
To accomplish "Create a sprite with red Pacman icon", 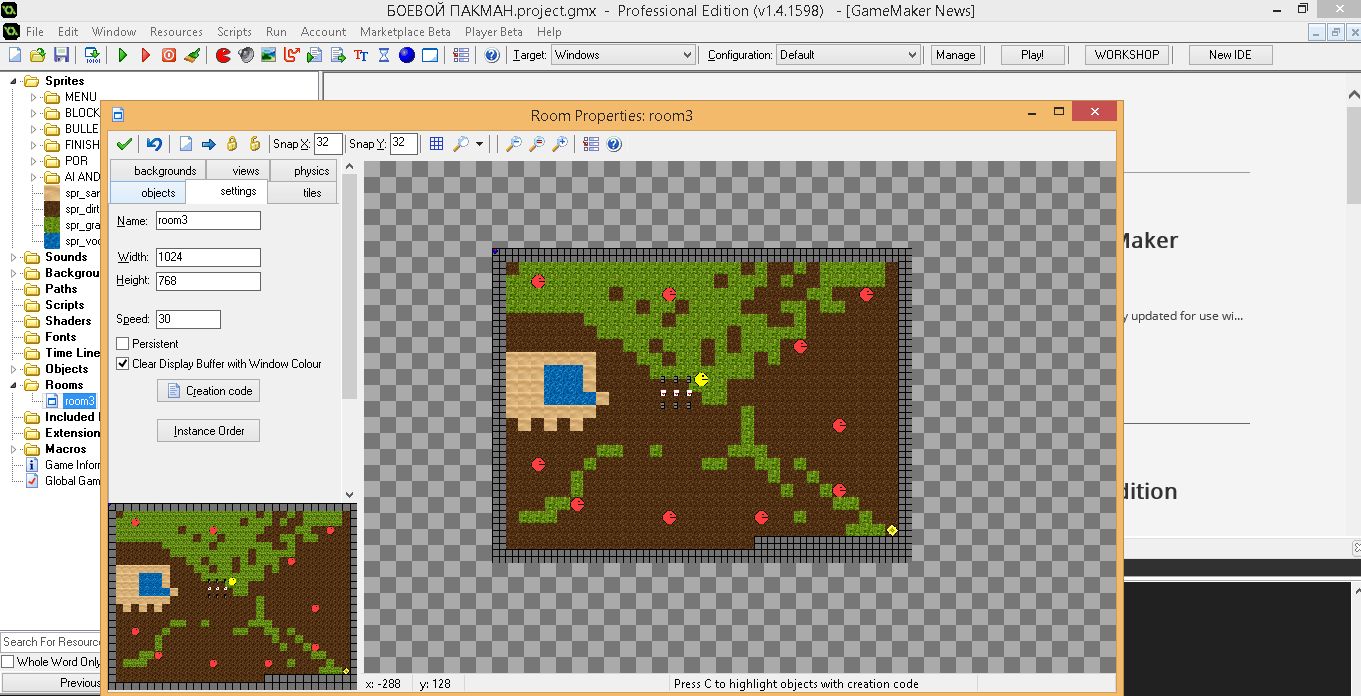I will coord(223,55).
